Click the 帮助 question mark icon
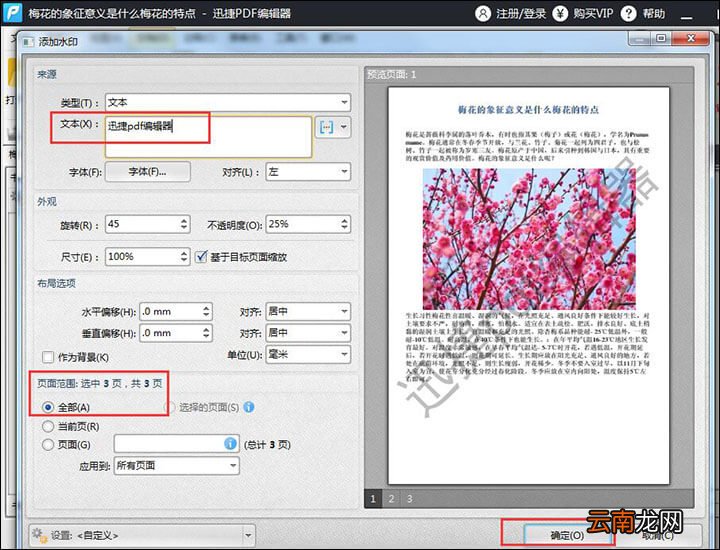 pyautogui.click(x=628, y=13)
